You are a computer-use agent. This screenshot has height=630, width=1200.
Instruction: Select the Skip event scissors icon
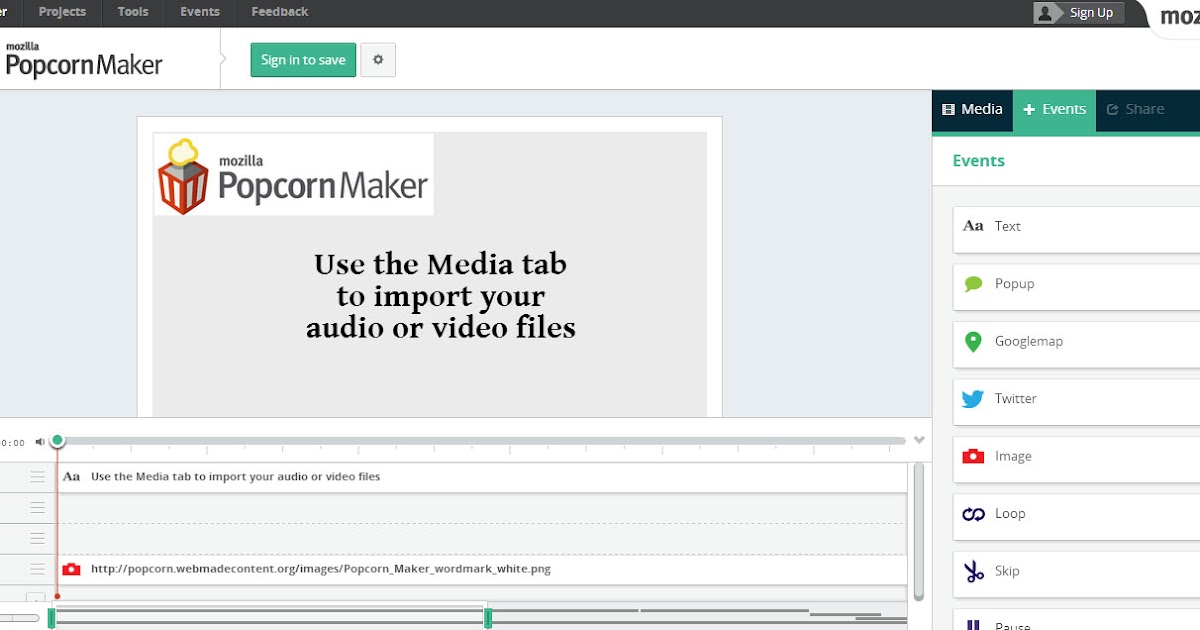coord(973,570)
